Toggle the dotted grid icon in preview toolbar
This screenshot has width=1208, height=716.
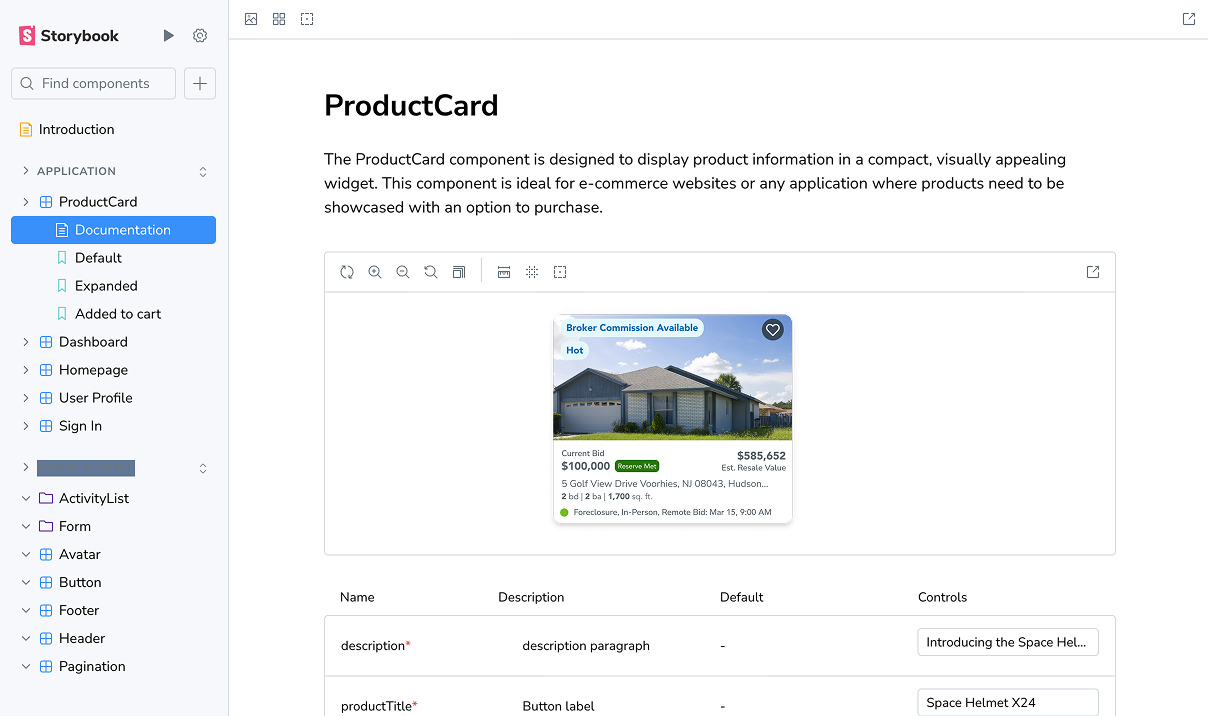[x=532, y=272]
